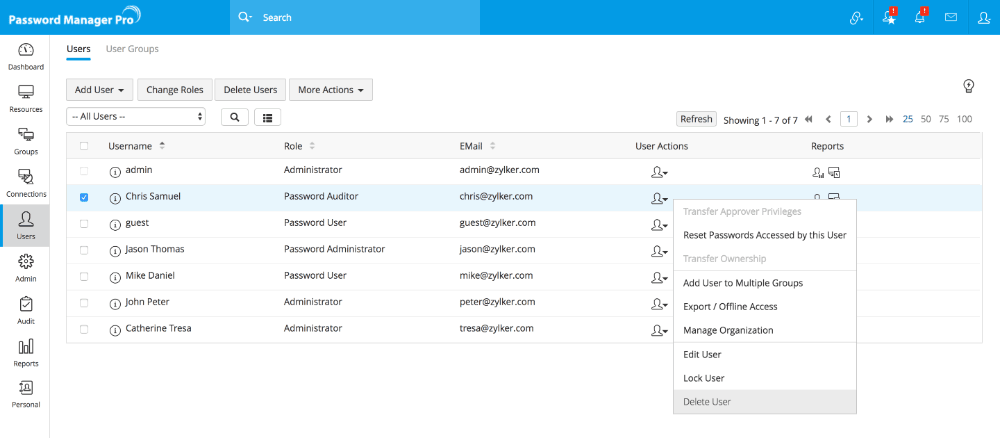1000x438 pixels.
Task: Switch to the User Groups tab
Action: click(132, 49)
